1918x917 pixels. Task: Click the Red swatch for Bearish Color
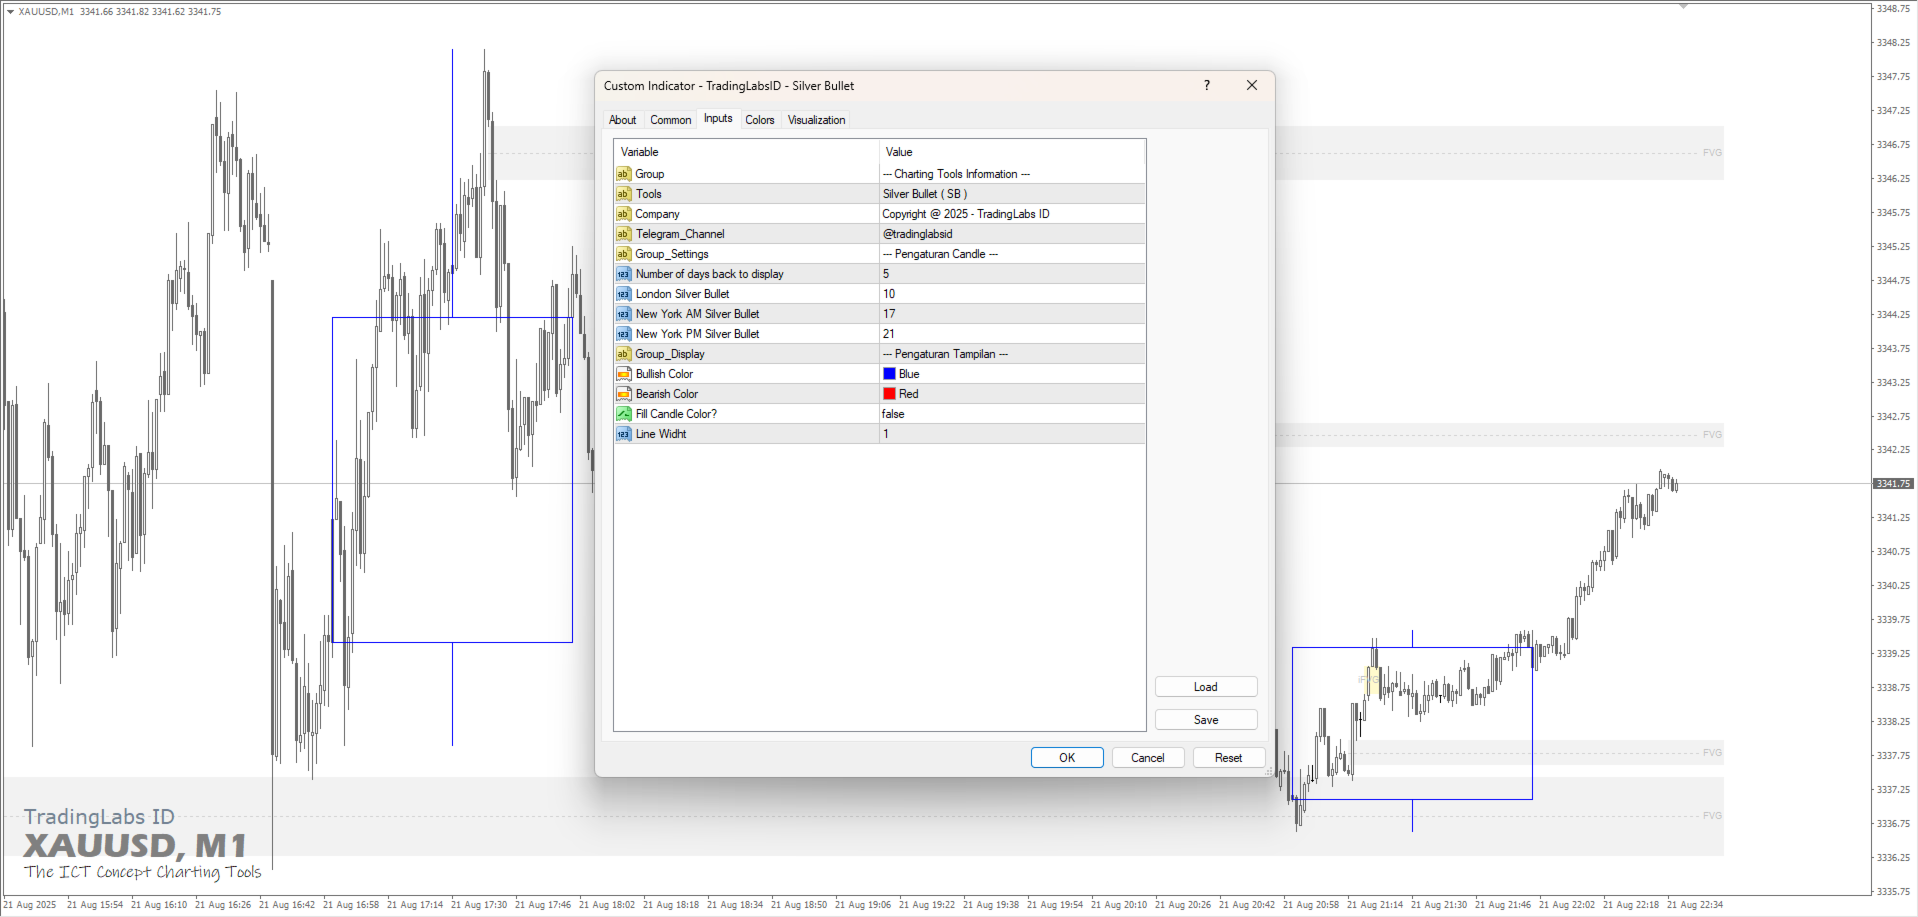889,394
